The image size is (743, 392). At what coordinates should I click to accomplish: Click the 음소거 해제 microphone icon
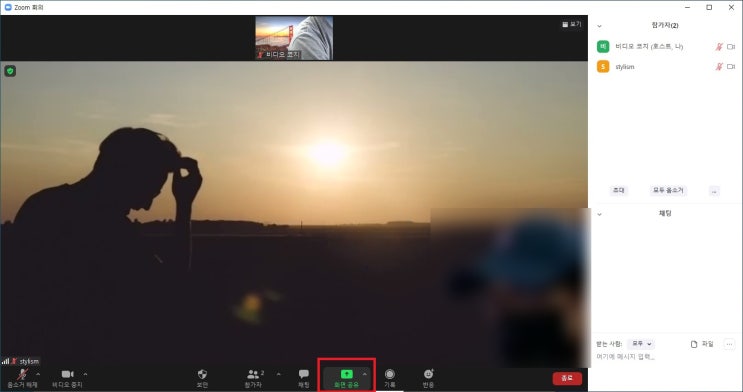coord(22,374)
